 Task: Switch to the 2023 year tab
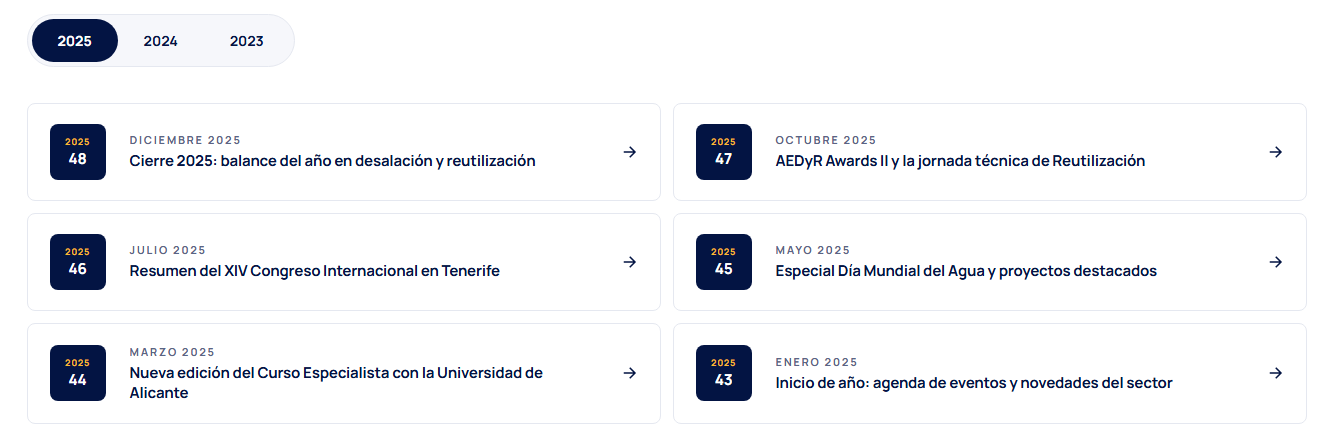(x=247, y=41)
